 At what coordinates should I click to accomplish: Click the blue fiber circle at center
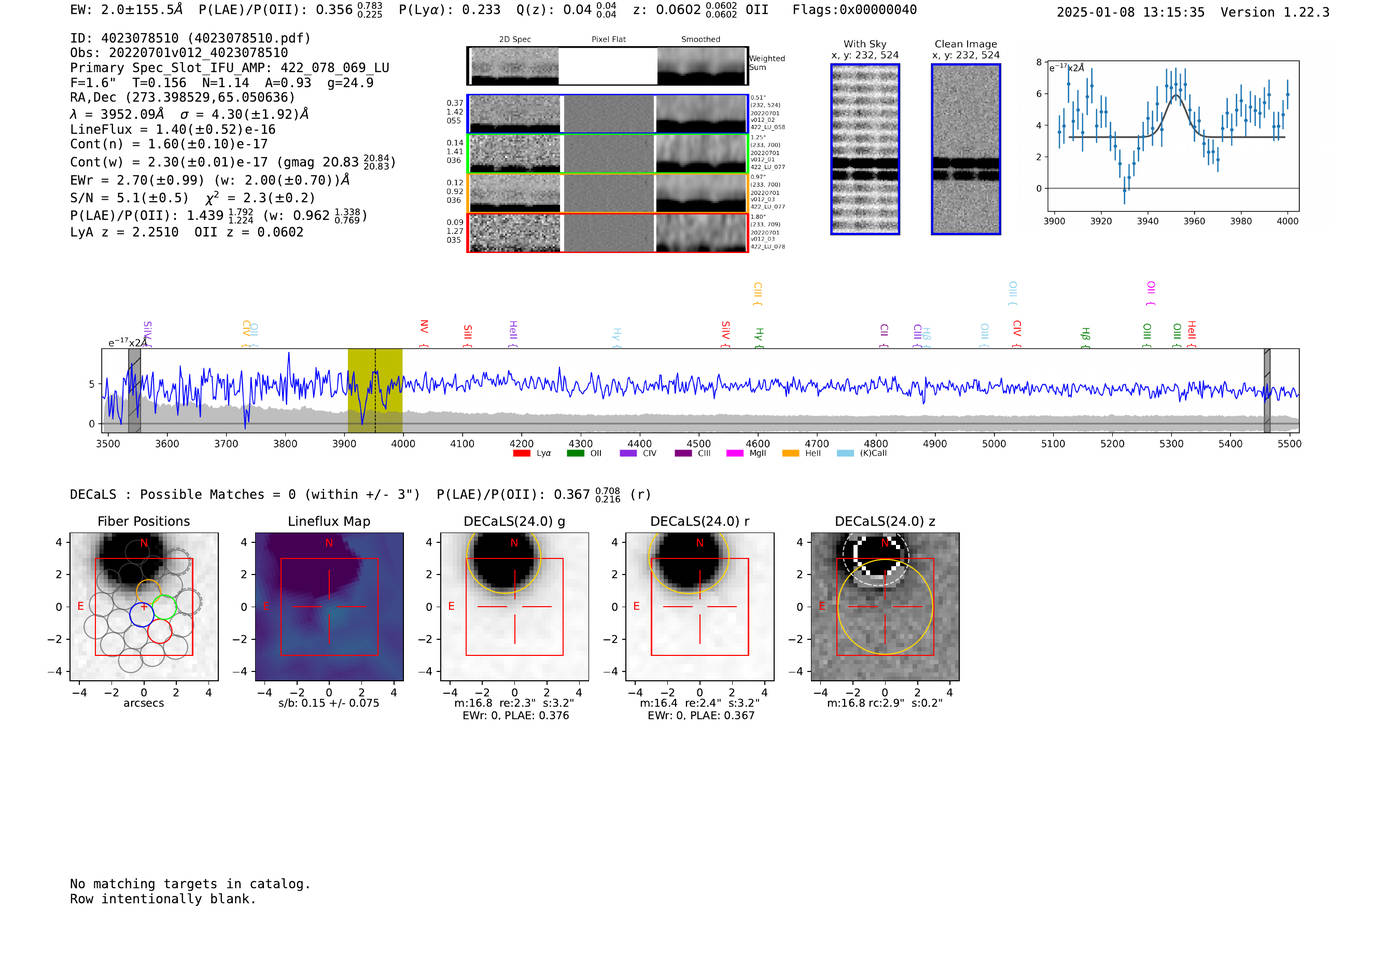tap(142, 615)
